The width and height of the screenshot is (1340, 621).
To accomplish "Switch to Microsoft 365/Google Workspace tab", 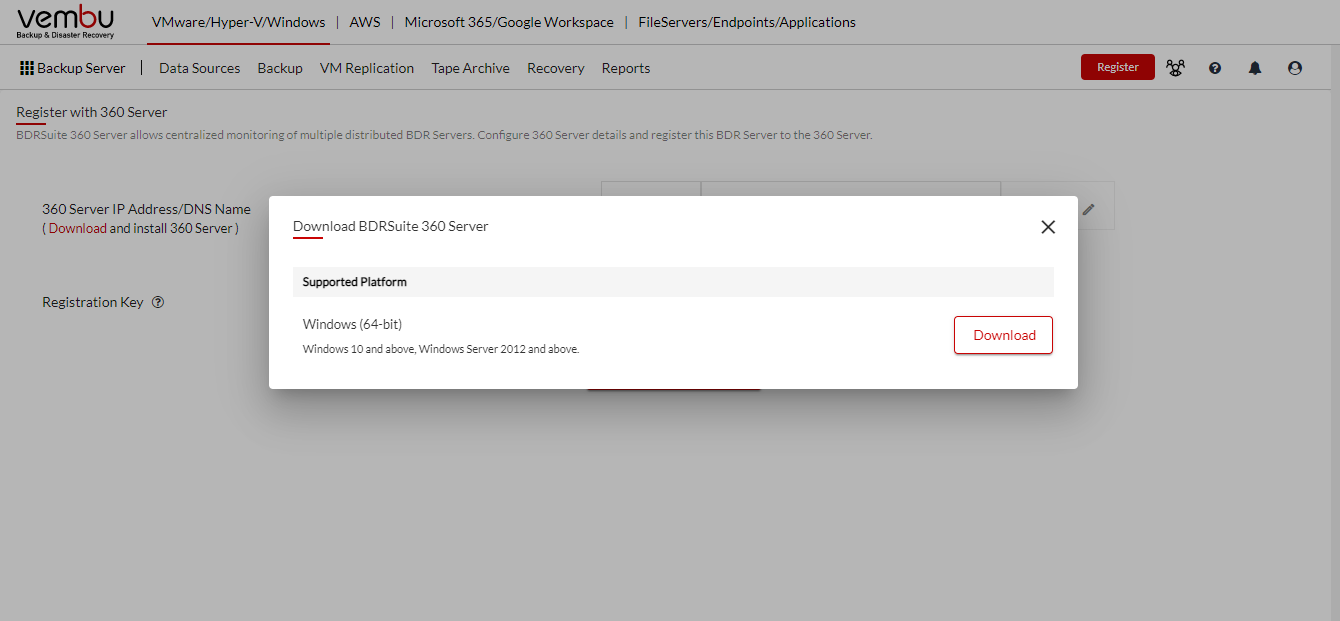I will coord(509,22).
